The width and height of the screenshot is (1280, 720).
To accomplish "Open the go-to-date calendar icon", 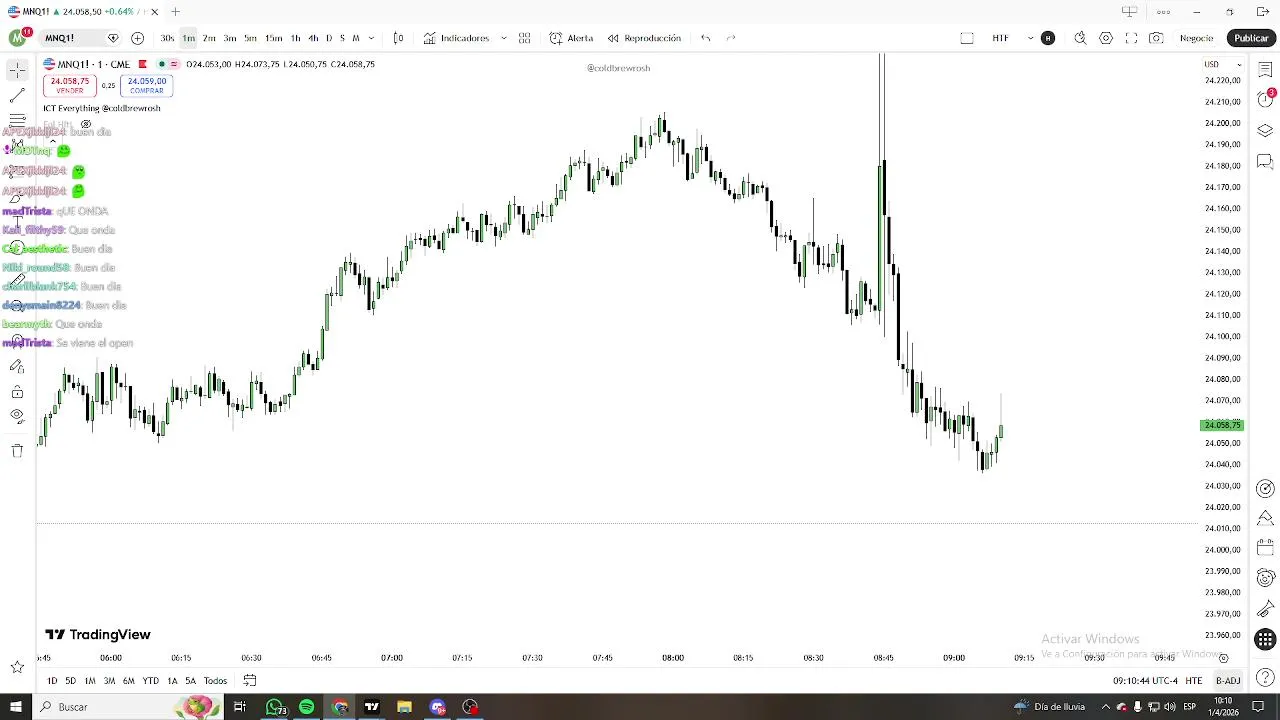I will [250, 681].
